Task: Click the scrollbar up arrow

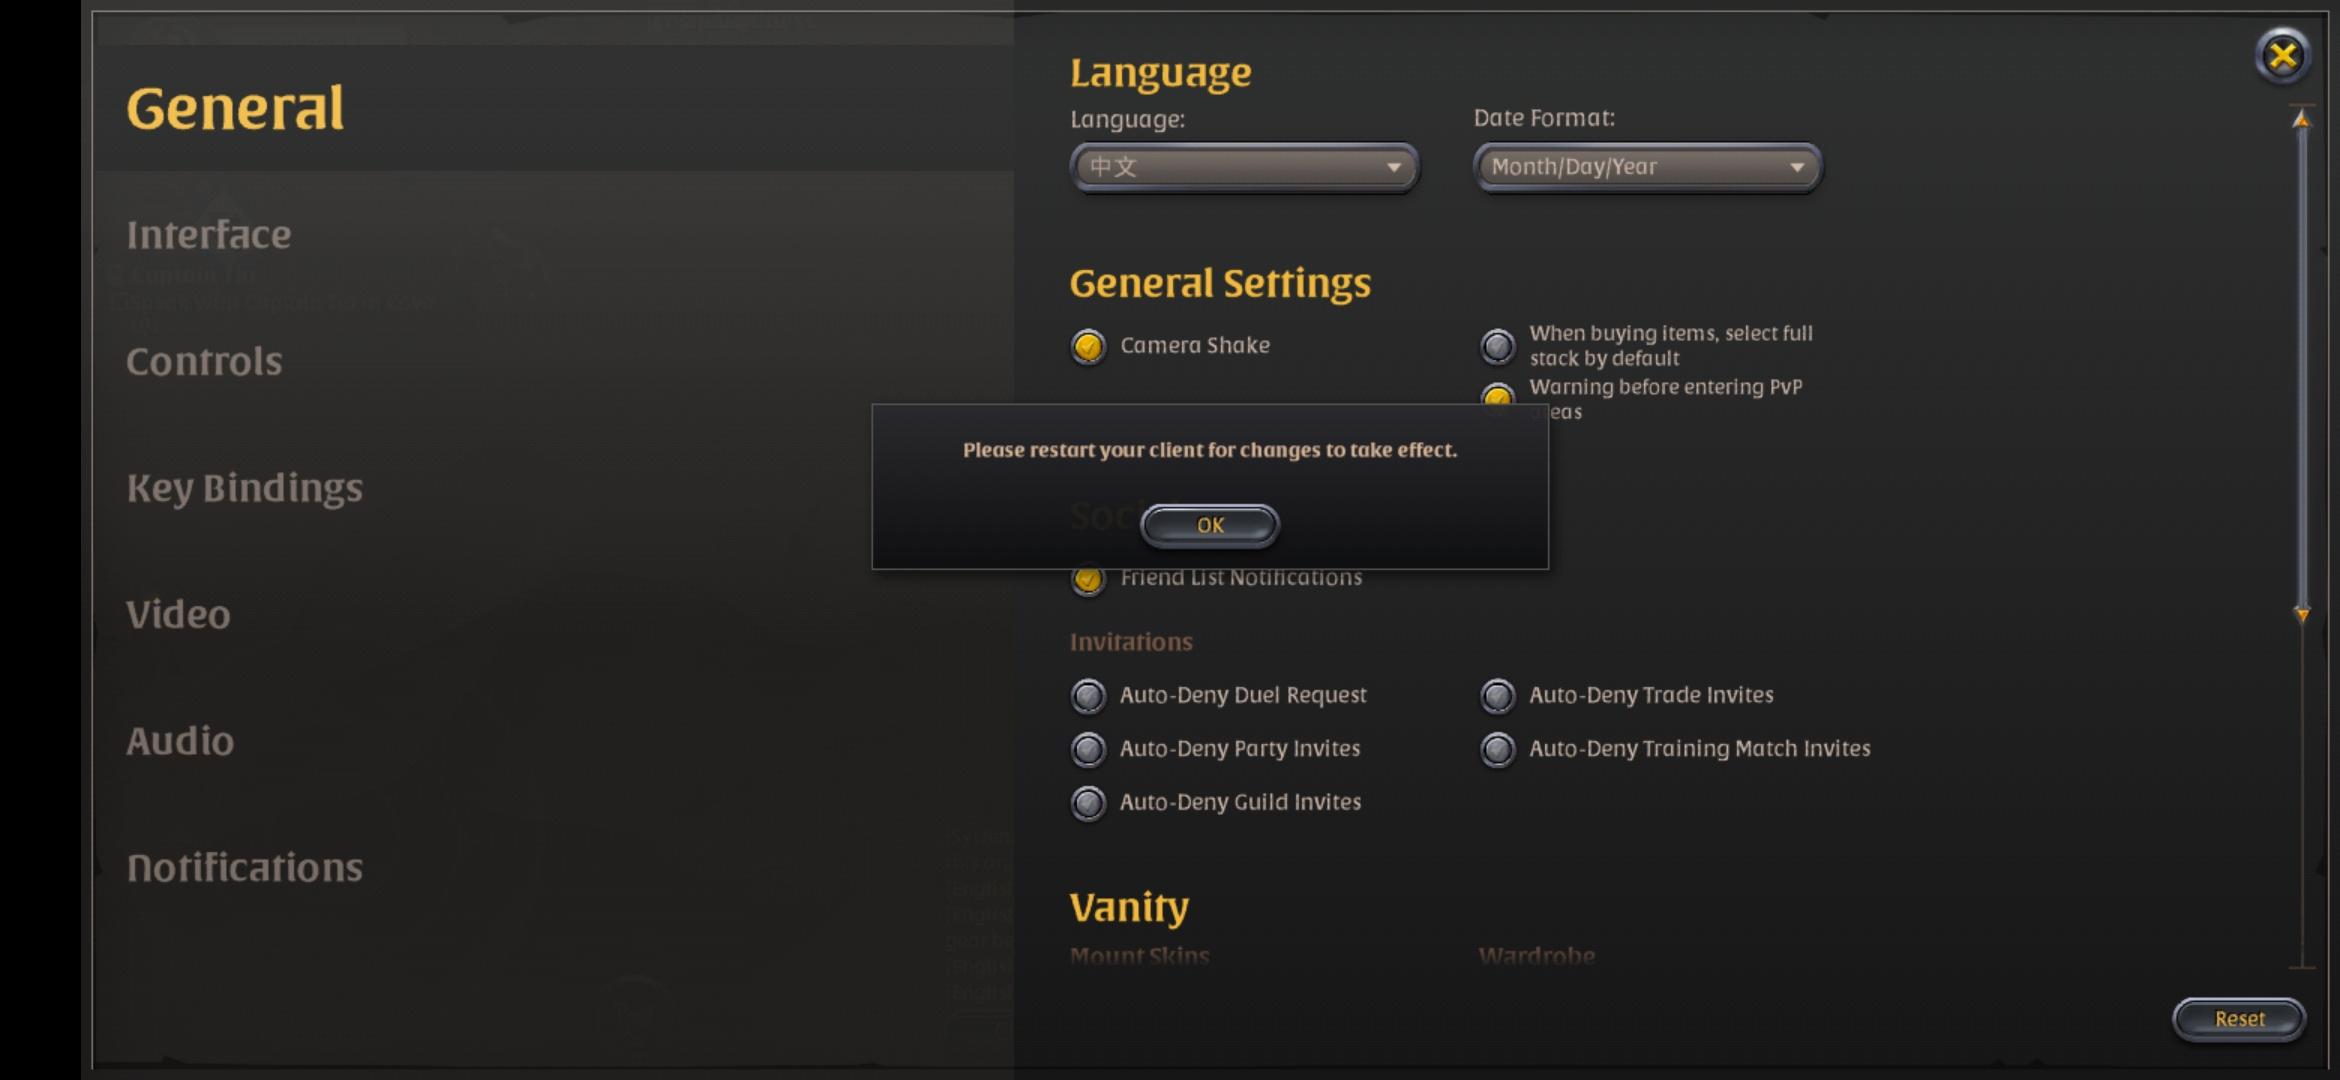Action: click(x=2301, y=121)
